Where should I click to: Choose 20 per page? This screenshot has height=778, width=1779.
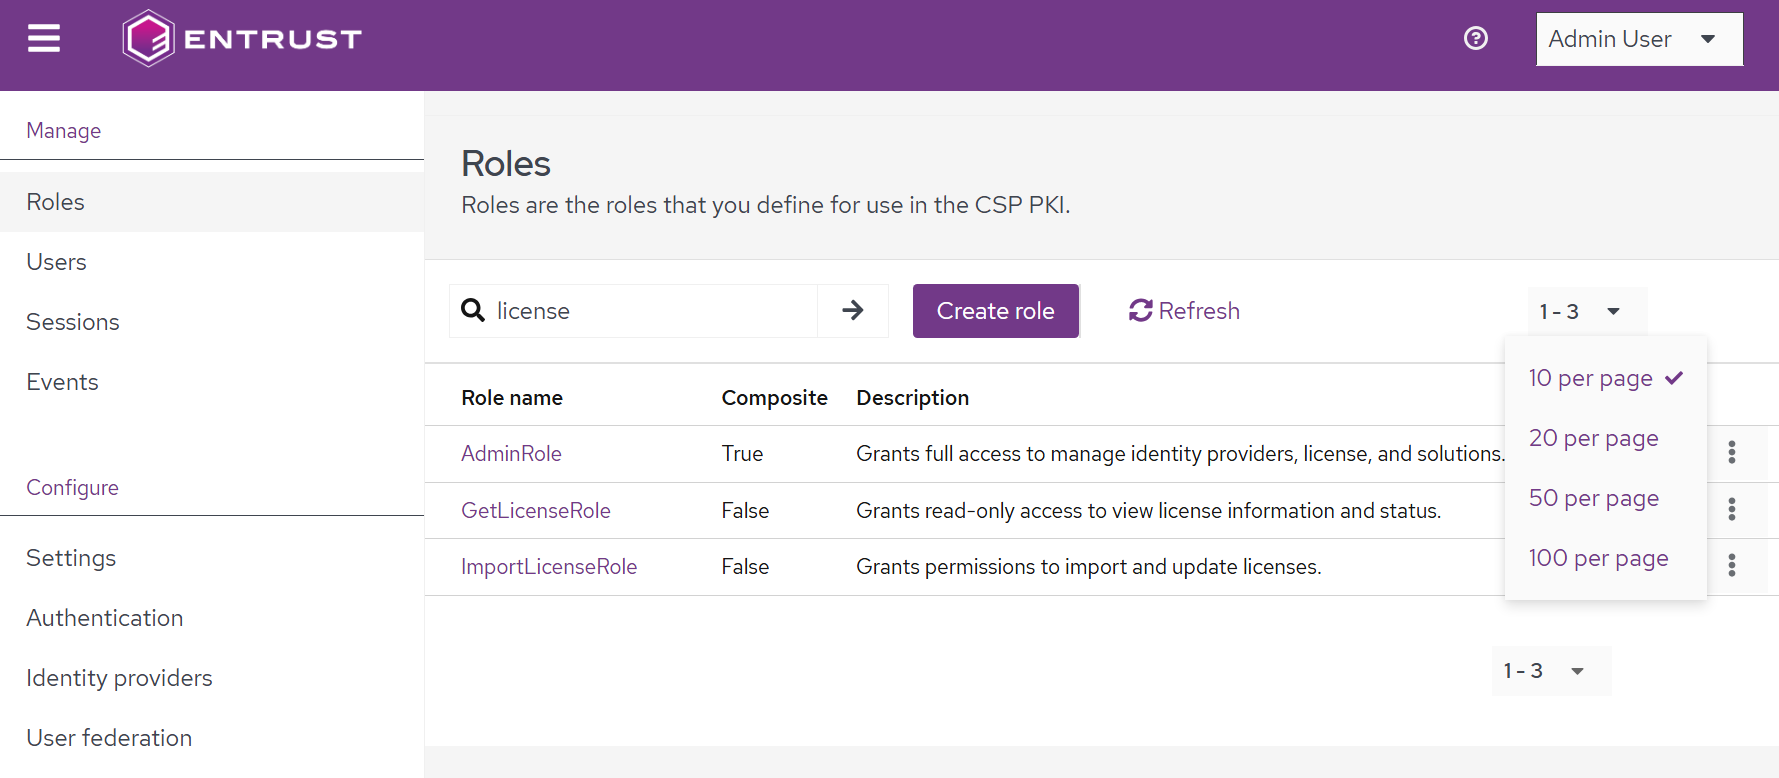[x=1593, y=439]
